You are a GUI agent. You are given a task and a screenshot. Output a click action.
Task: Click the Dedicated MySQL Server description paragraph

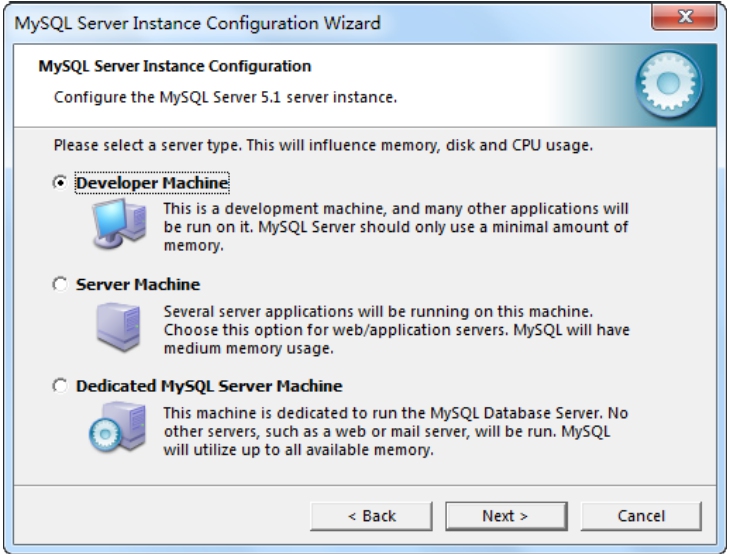(396, 431)
